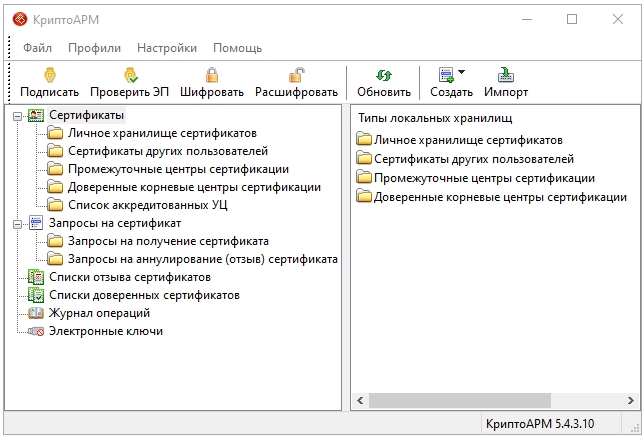
Task: Click the Электронные ключи token icon
Action: point(36,331)
